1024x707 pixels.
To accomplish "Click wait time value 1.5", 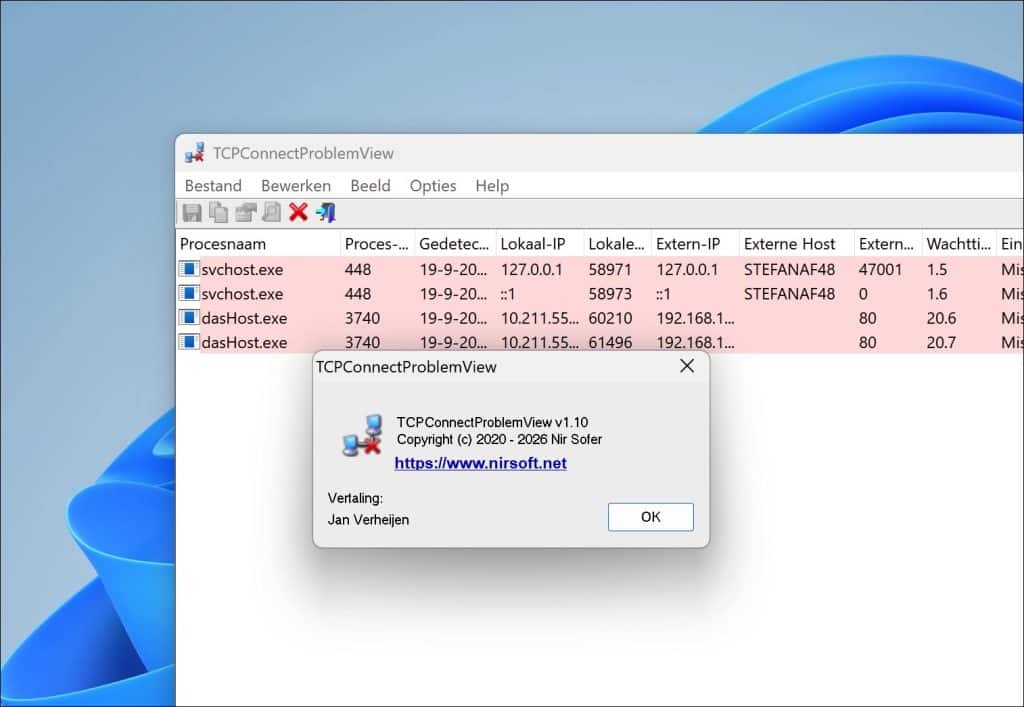I will (936, 270).
